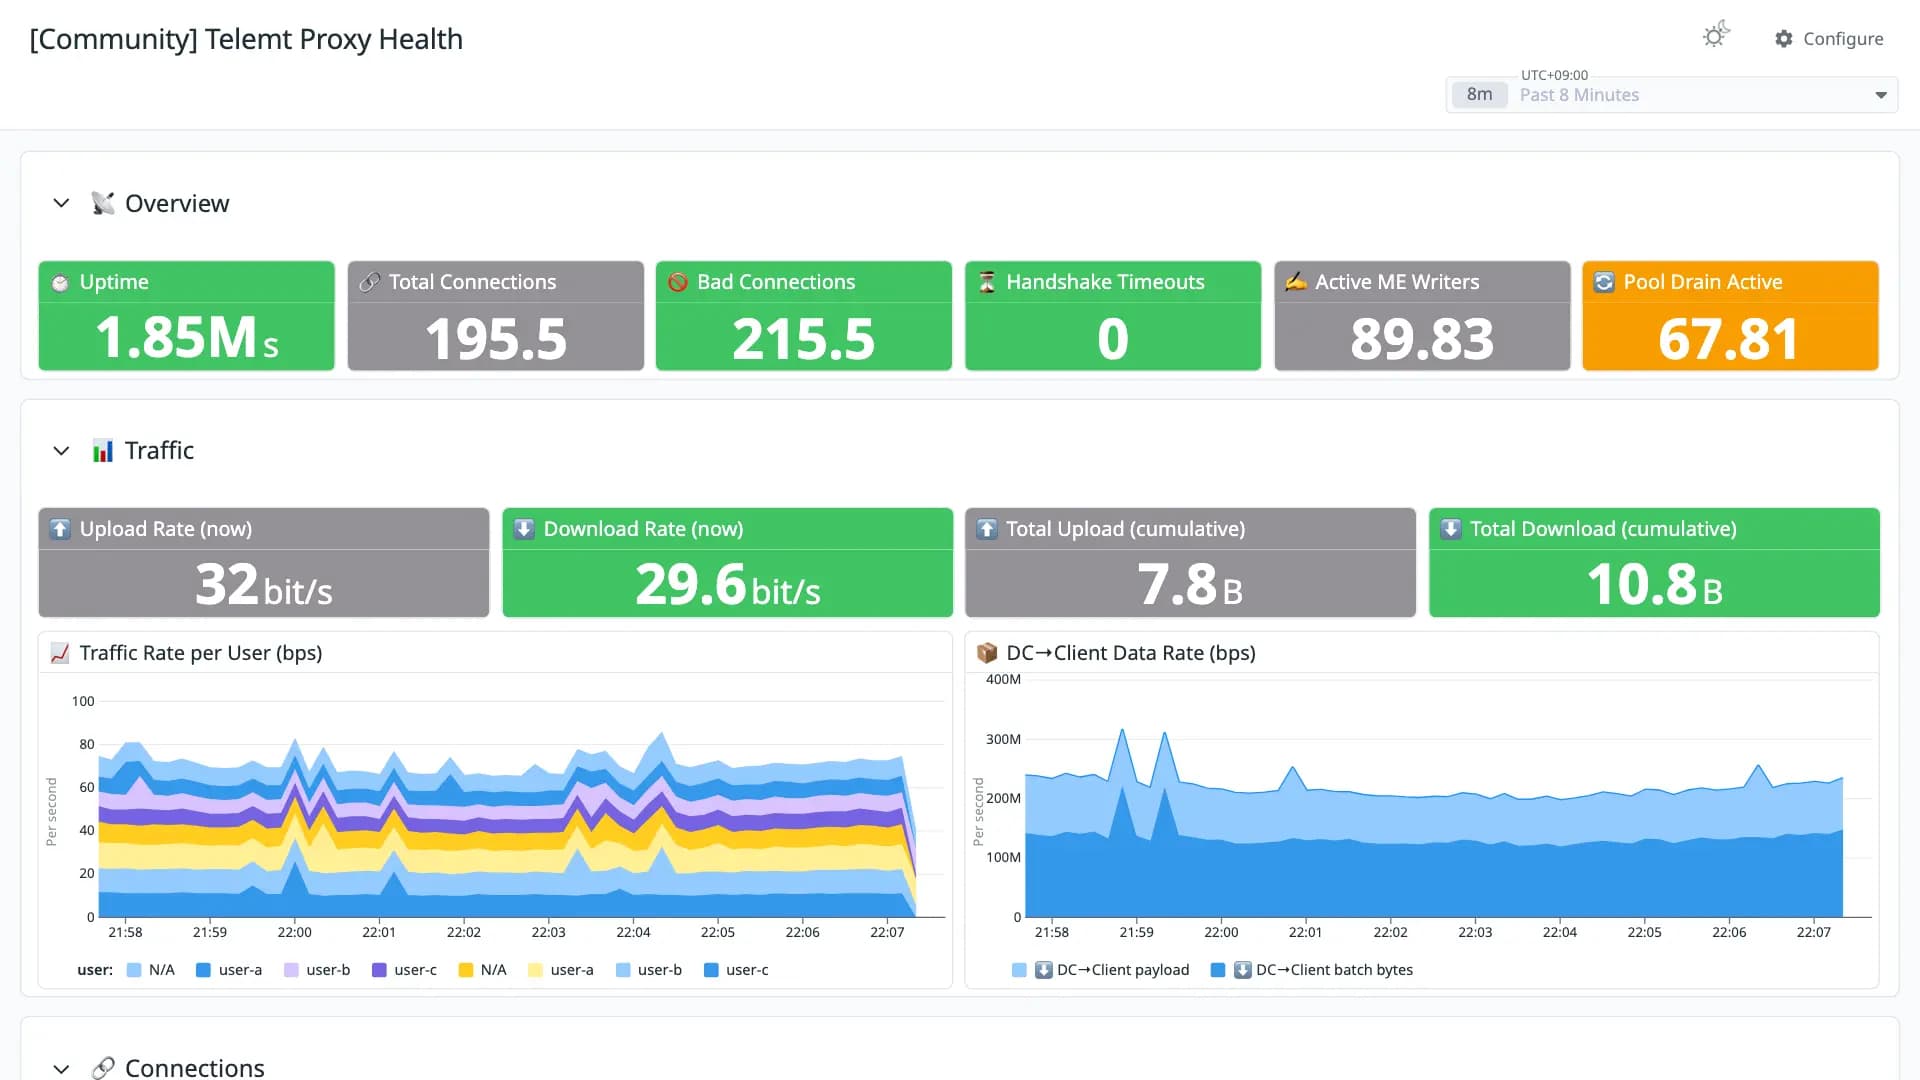Click the Total Connections chain icon
Viewport: 1920px width, 1080px height.
click(369, 283)
